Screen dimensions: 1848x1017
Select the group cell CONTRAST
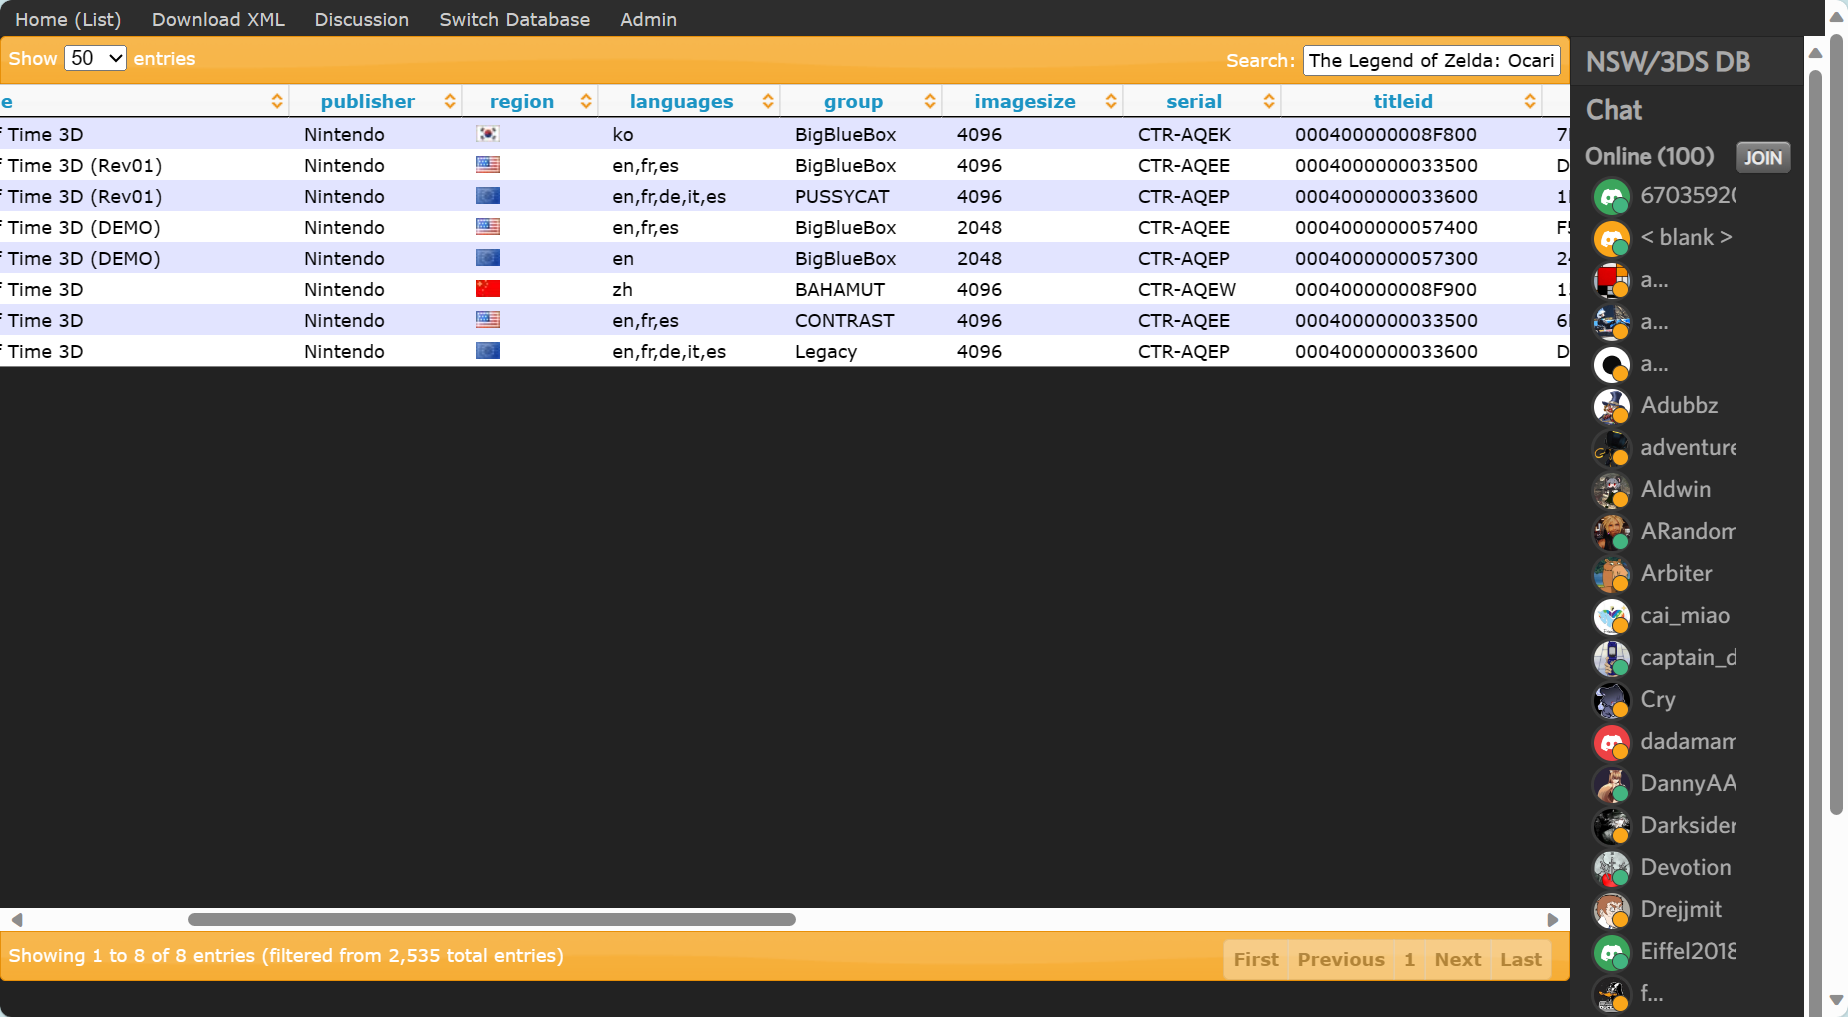845,320
